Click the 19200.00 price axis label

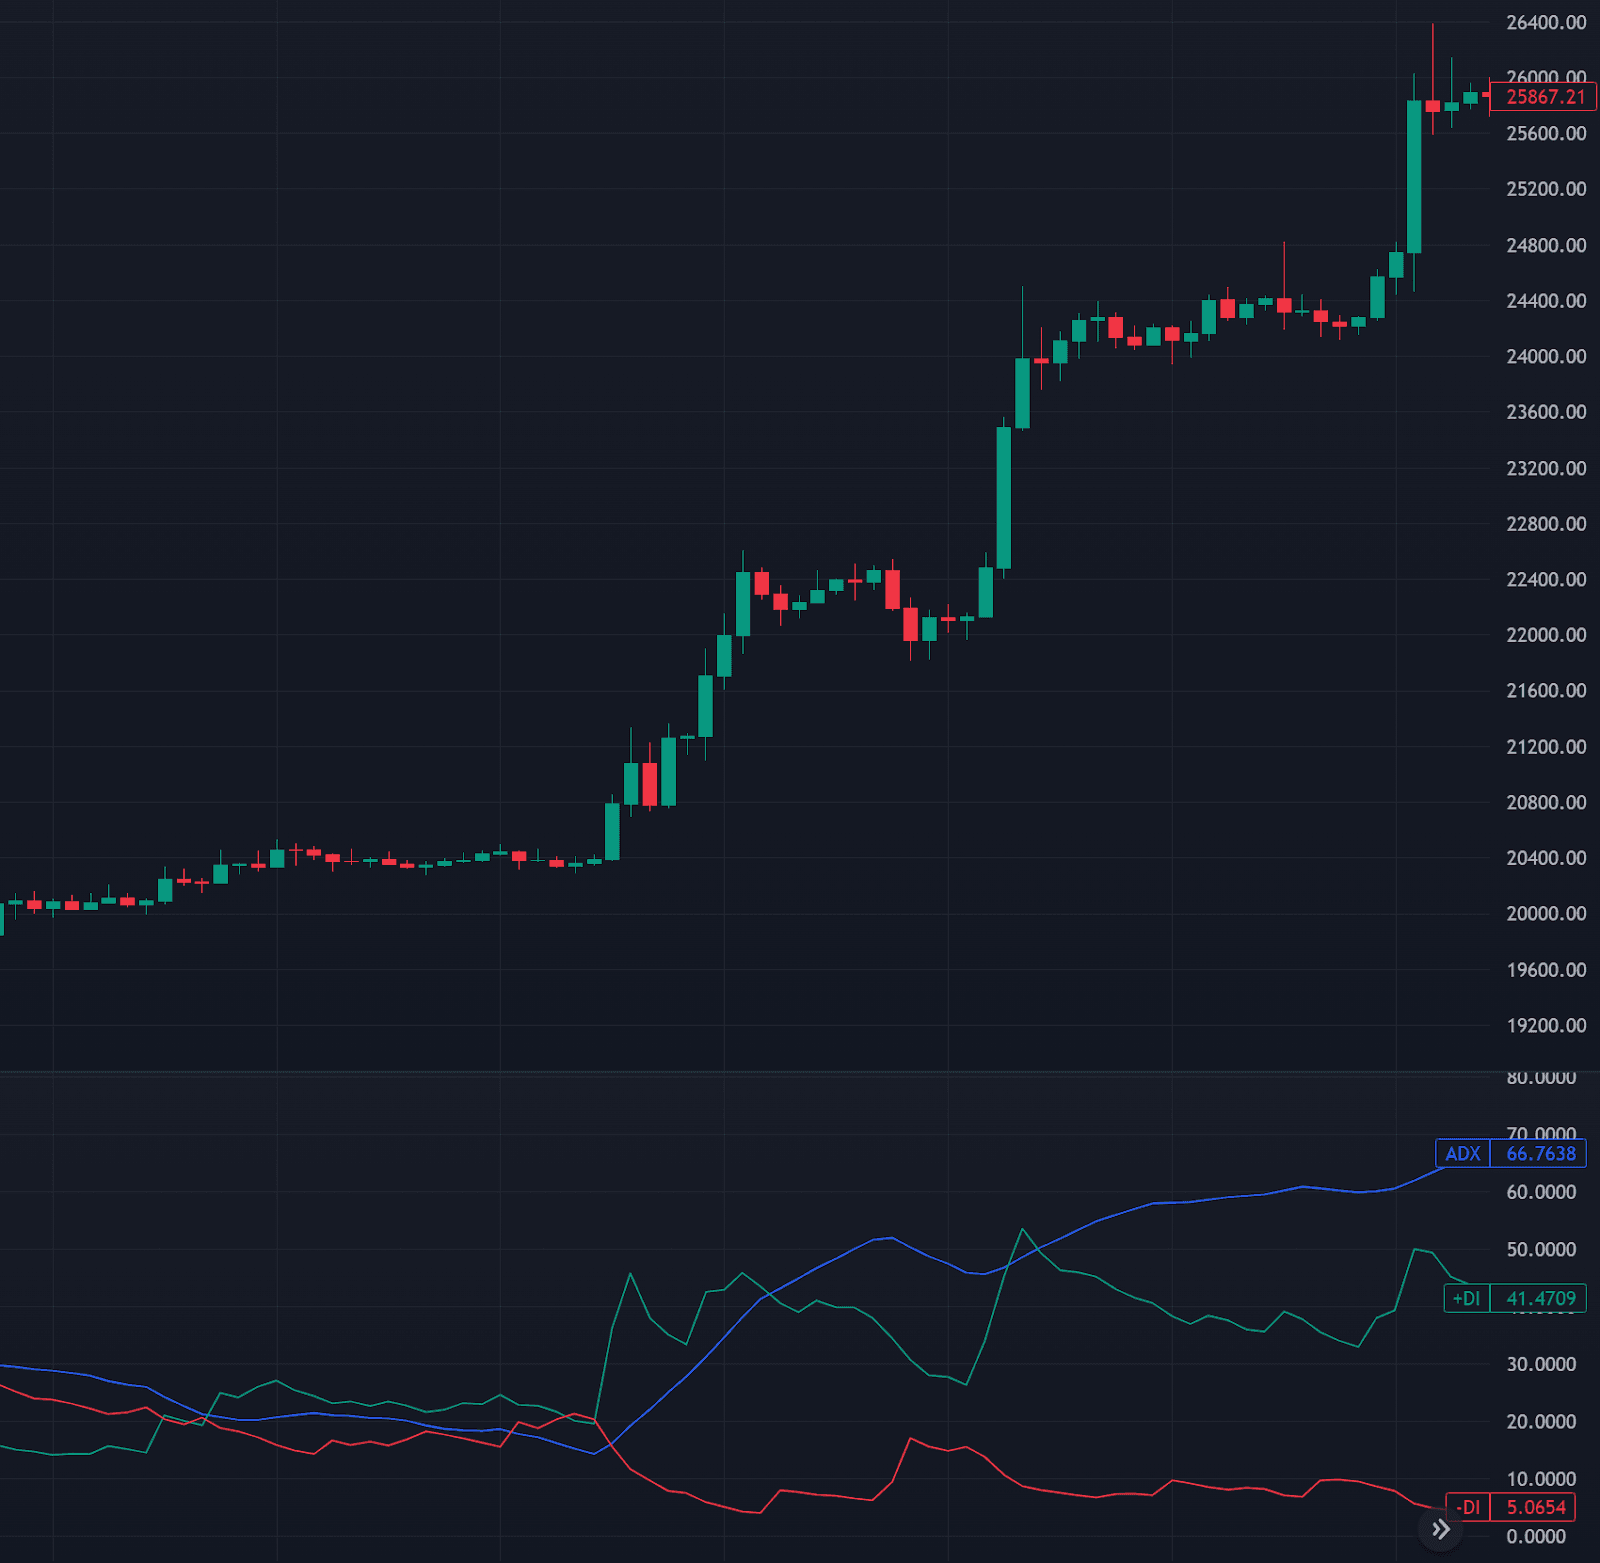click(1546, 1025)
